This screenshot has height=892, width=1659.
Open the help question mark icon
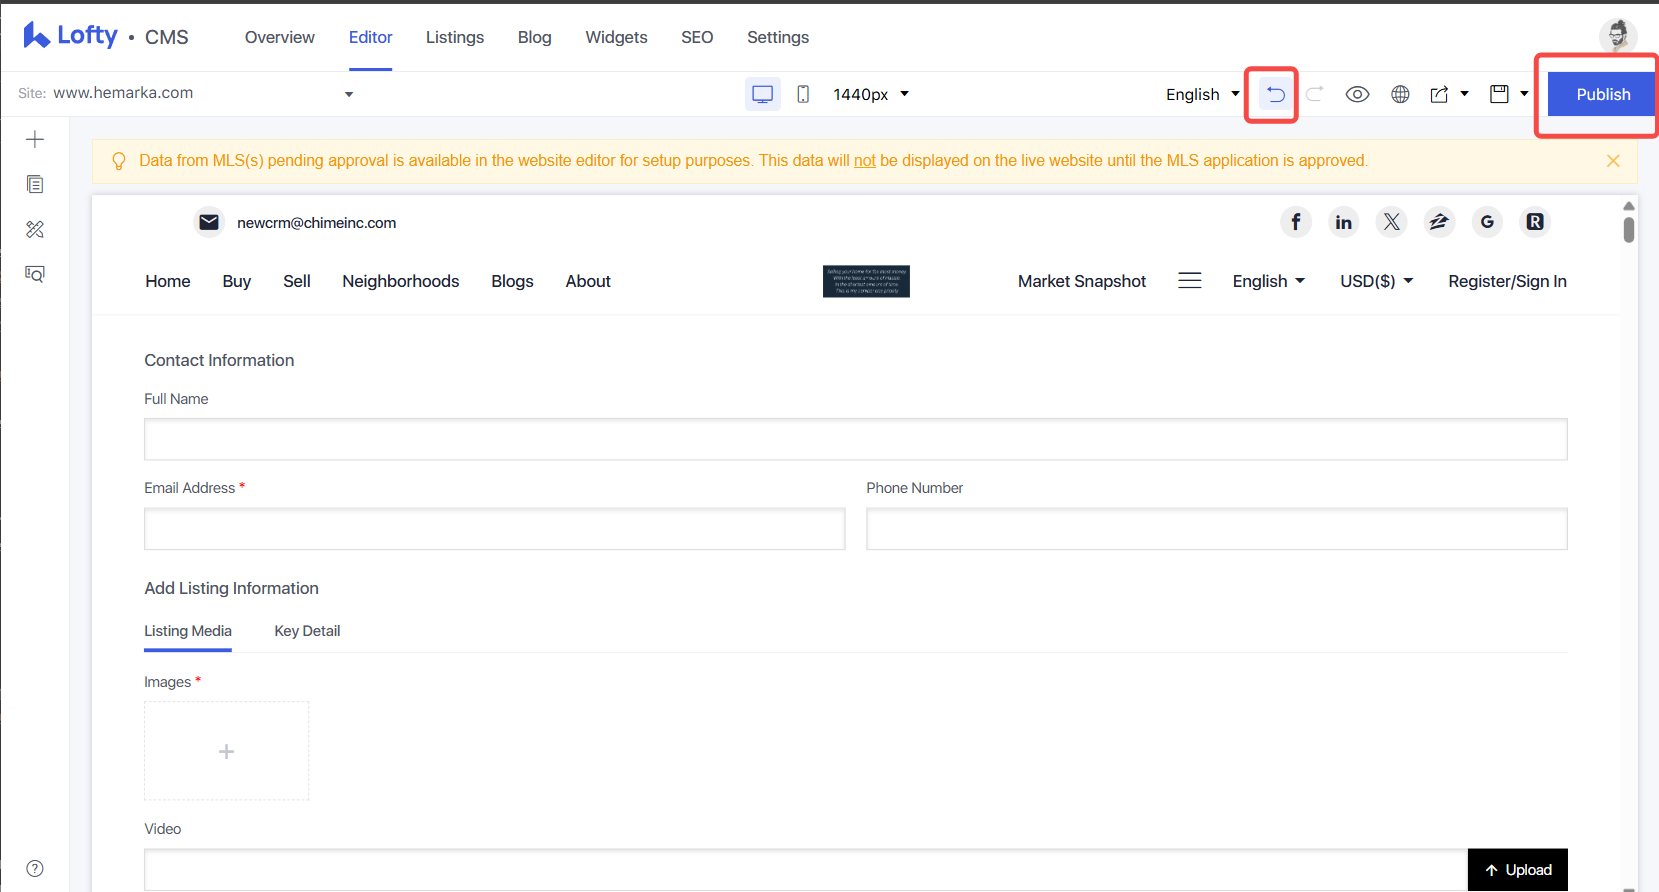[x=35, y=868]
